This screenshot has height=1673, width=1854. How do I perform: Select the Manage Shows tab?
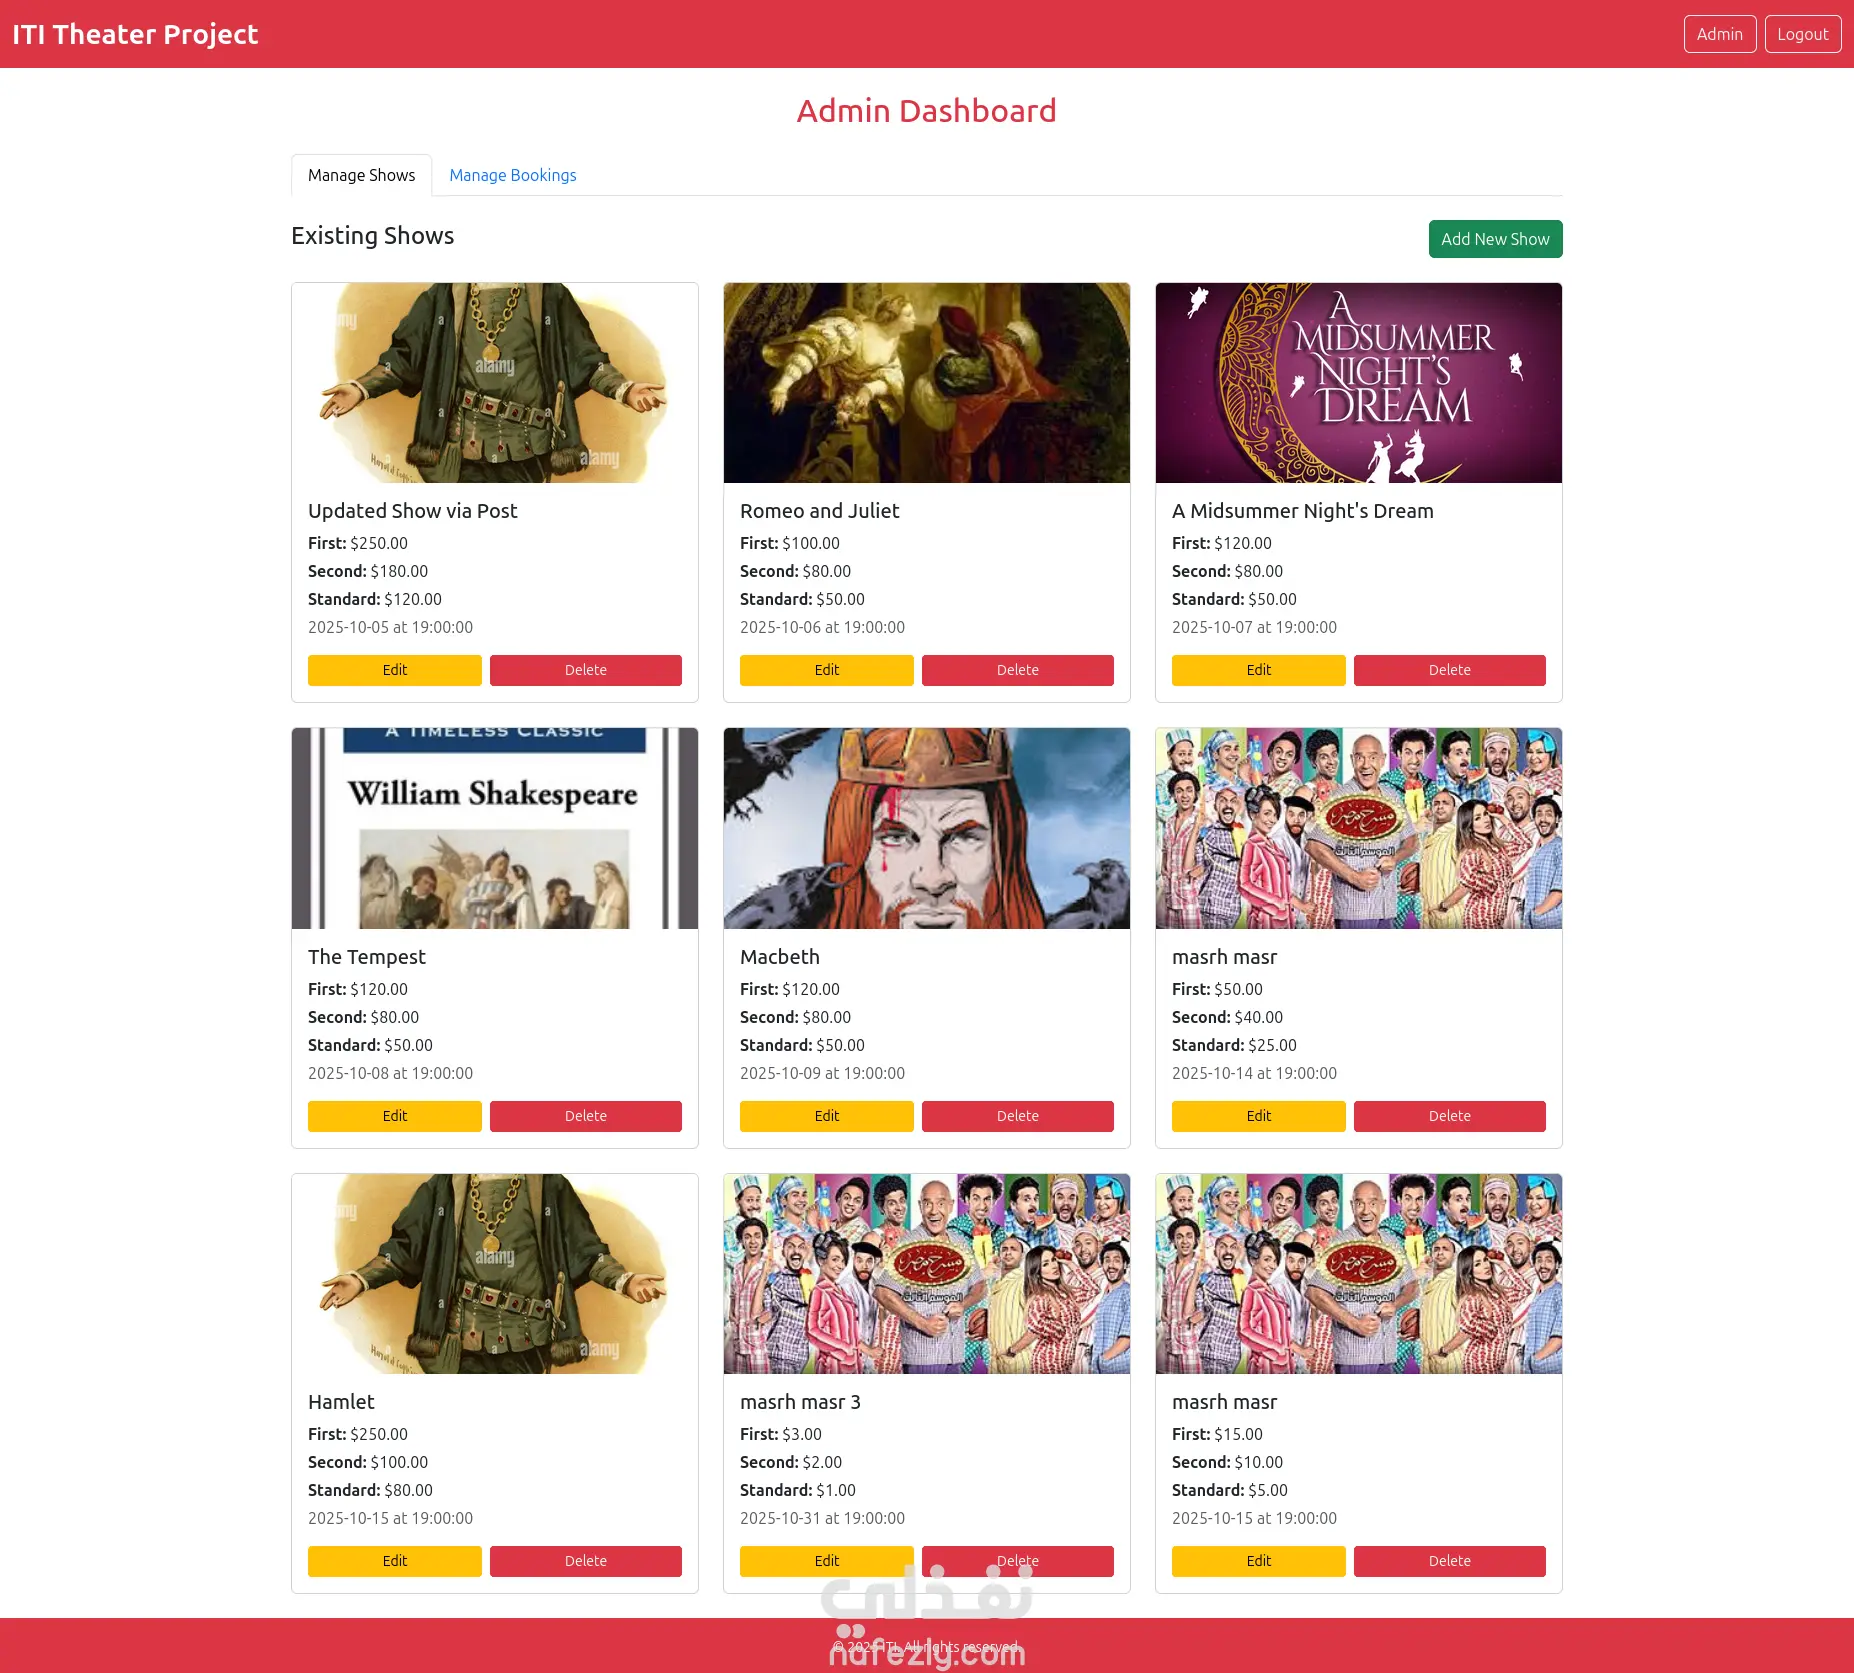[x=361, y=175]
